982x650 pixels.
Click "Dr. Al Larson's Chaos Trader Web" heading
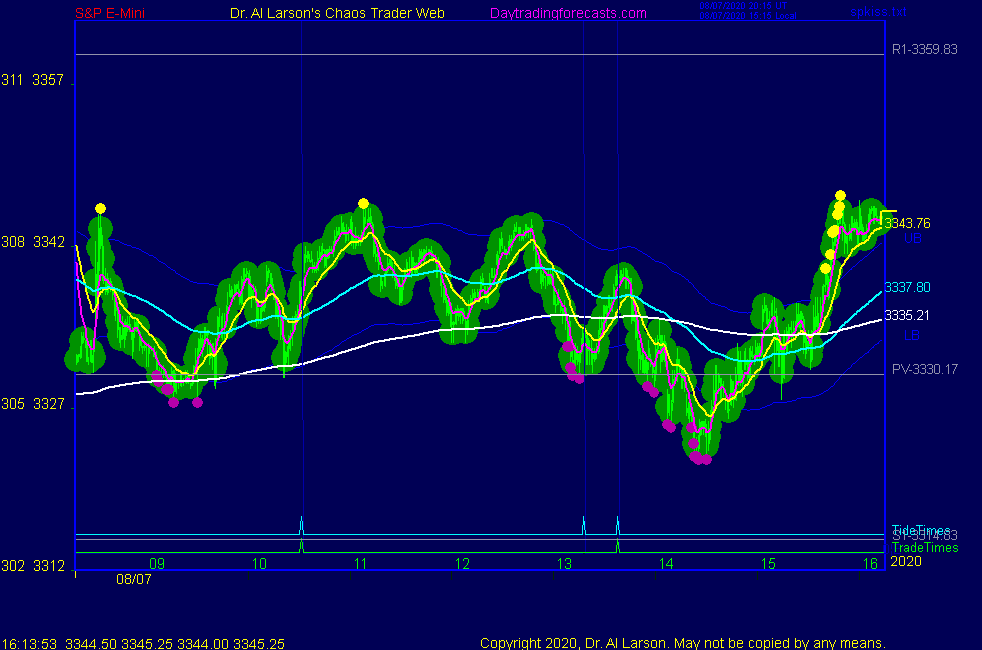pos(337,13)
